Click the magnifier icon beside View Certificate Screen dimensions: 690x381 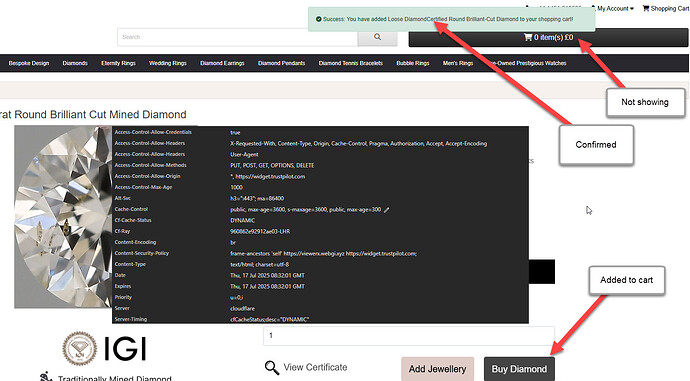(x=272, y=368)
